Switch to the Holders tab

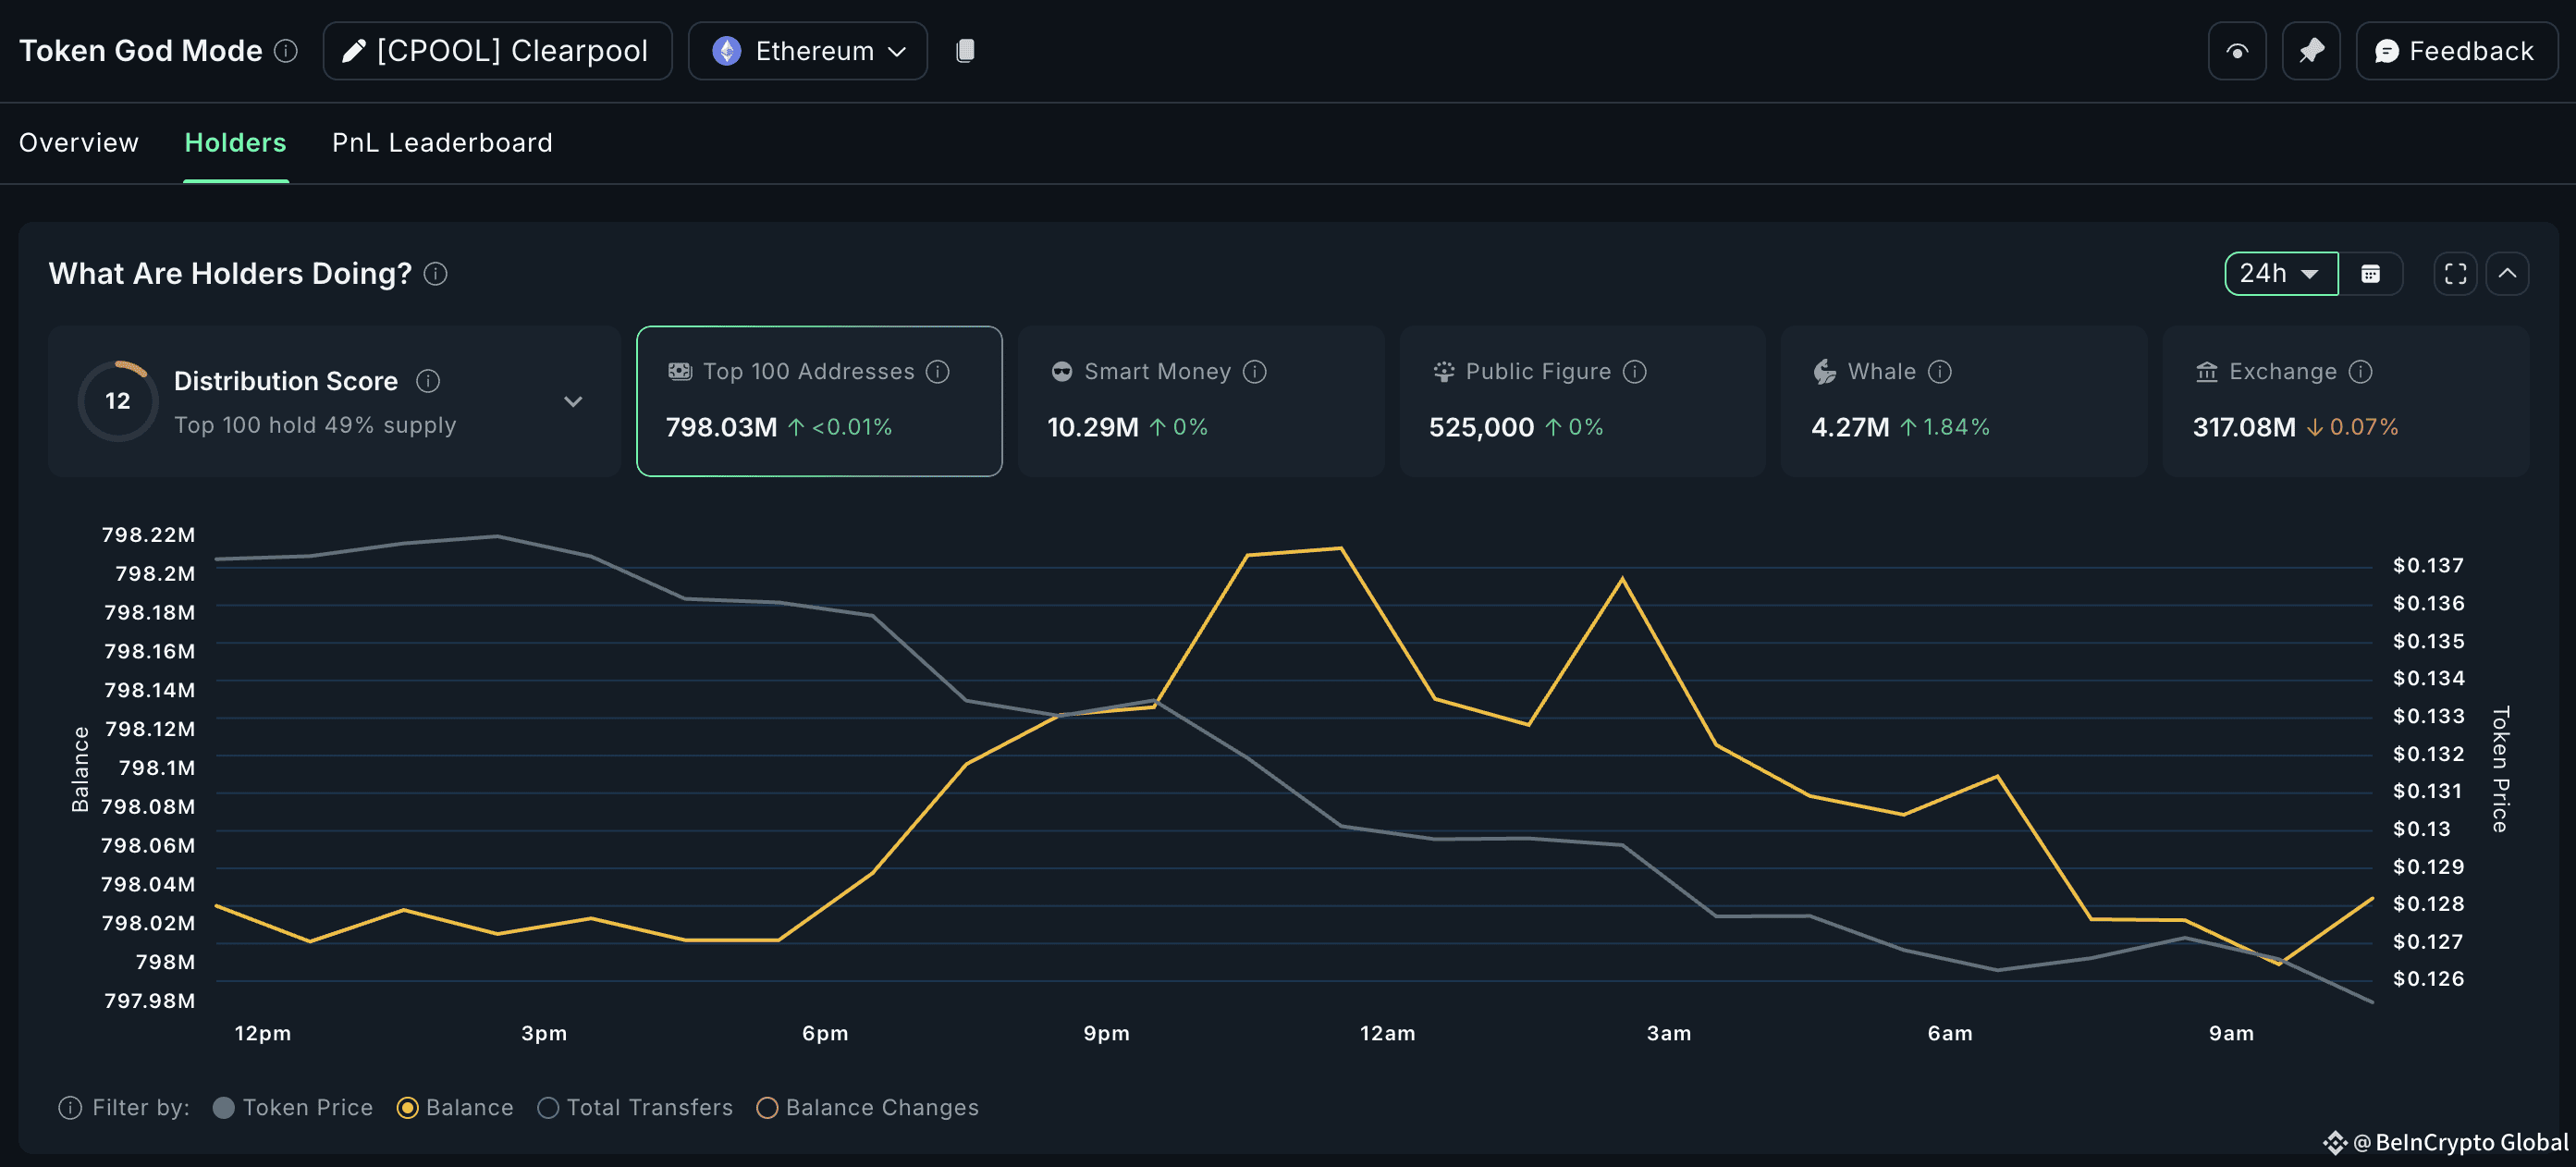coord(236,143)
